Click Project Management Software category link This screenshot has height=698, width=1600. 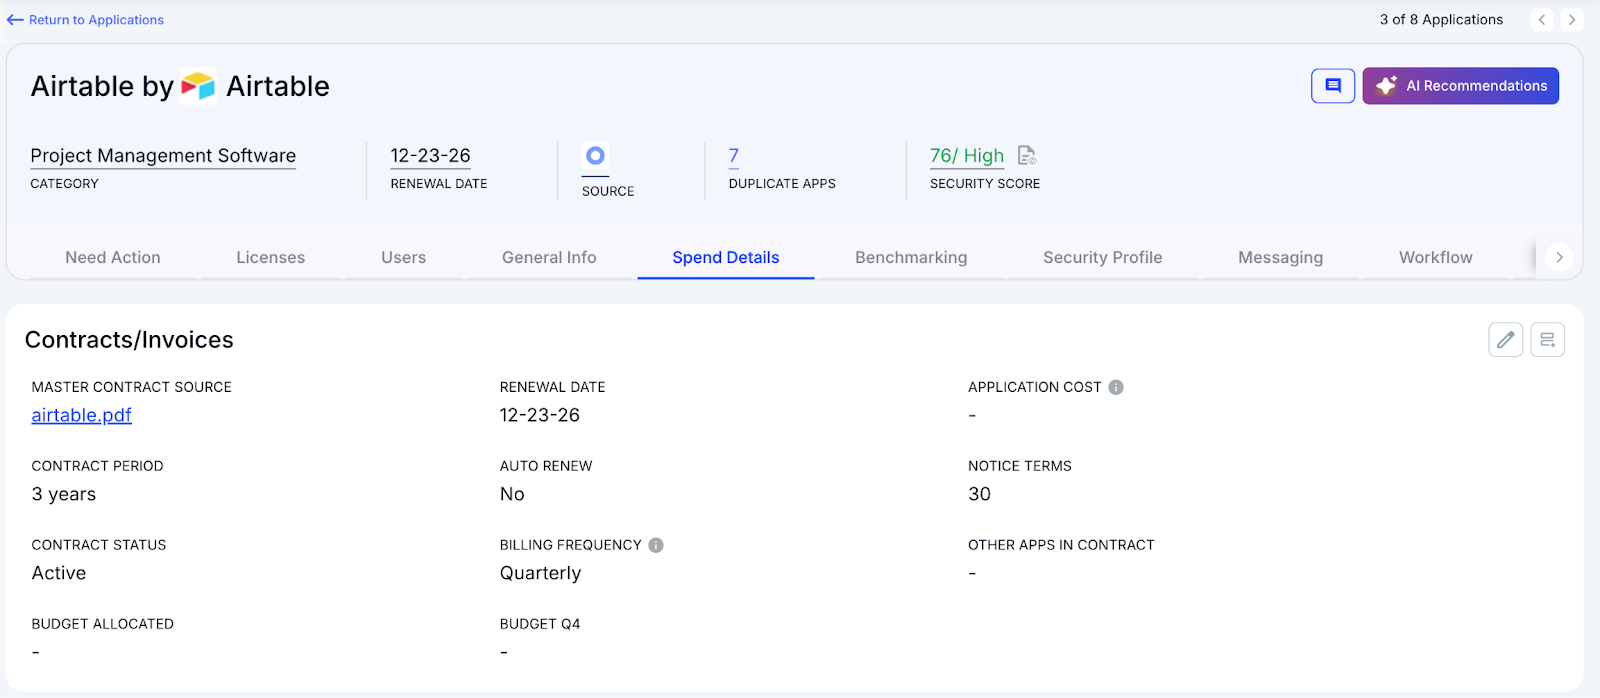coord(163,156)
